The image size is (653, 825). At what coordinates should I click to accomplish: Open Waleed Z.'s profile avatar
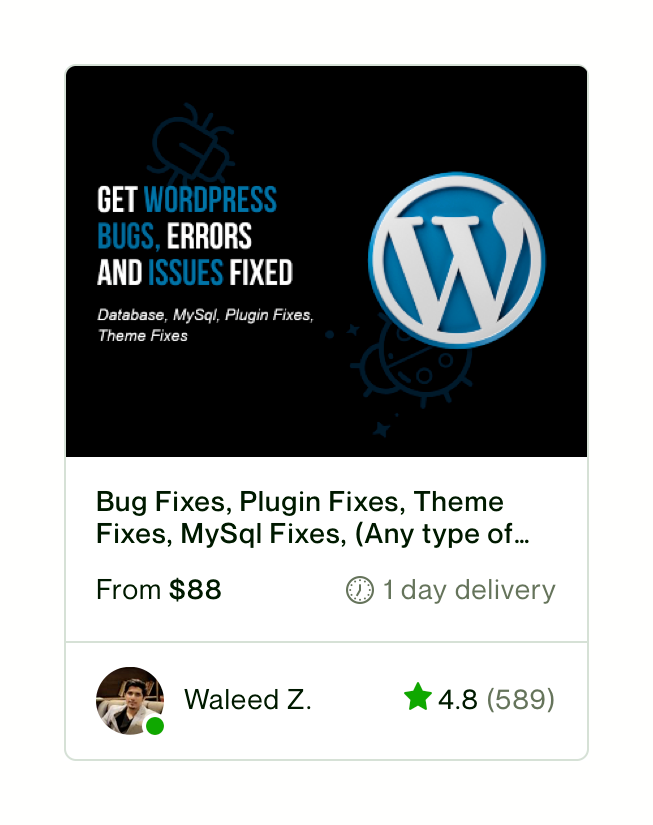click(x=130, y=701)
